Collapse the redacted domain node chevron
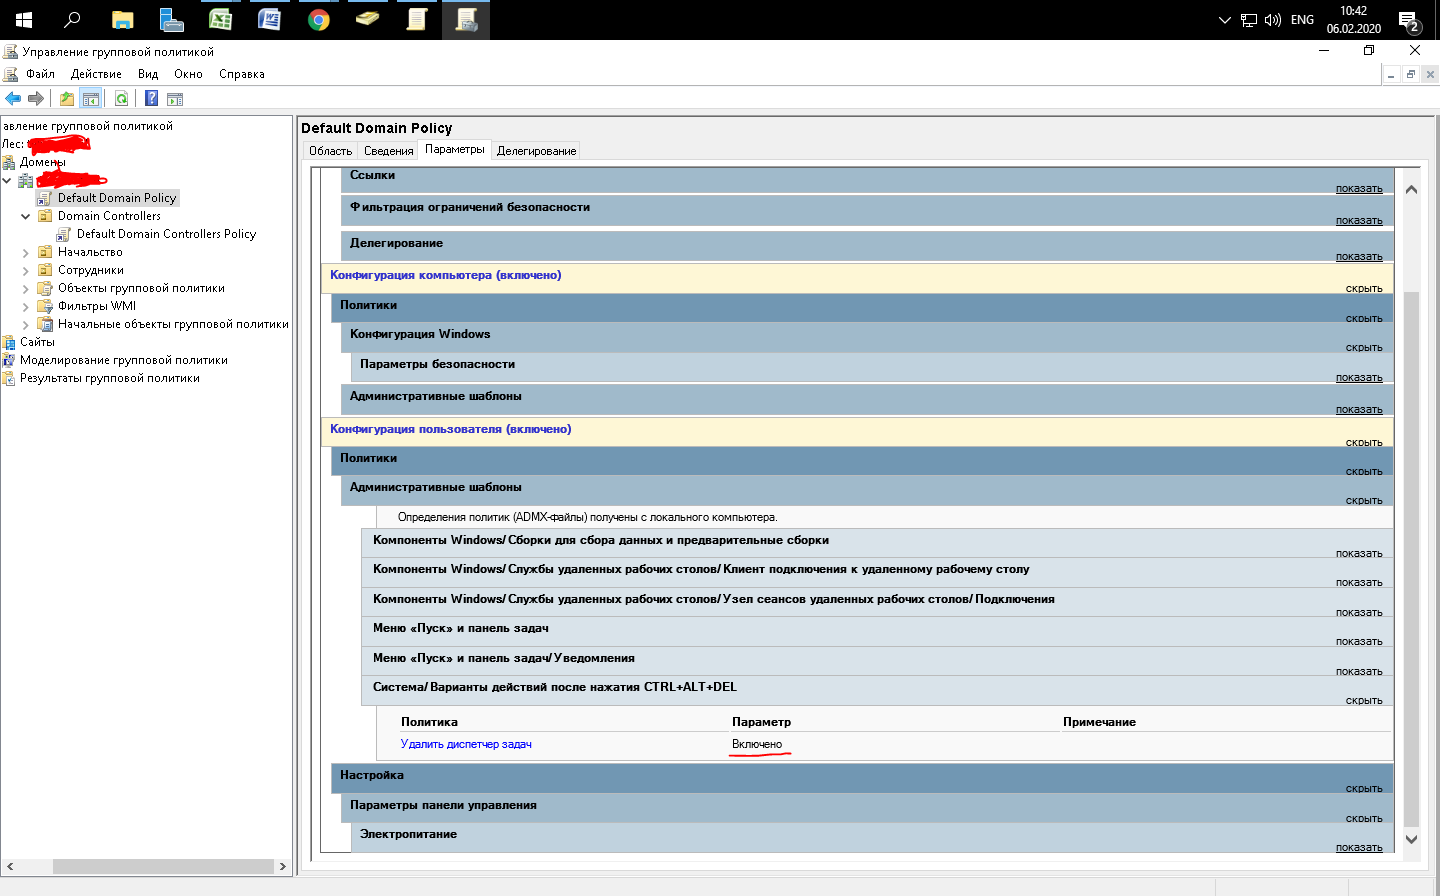Viewport: 1440px width, 896px height. click(x=7, y=180)
